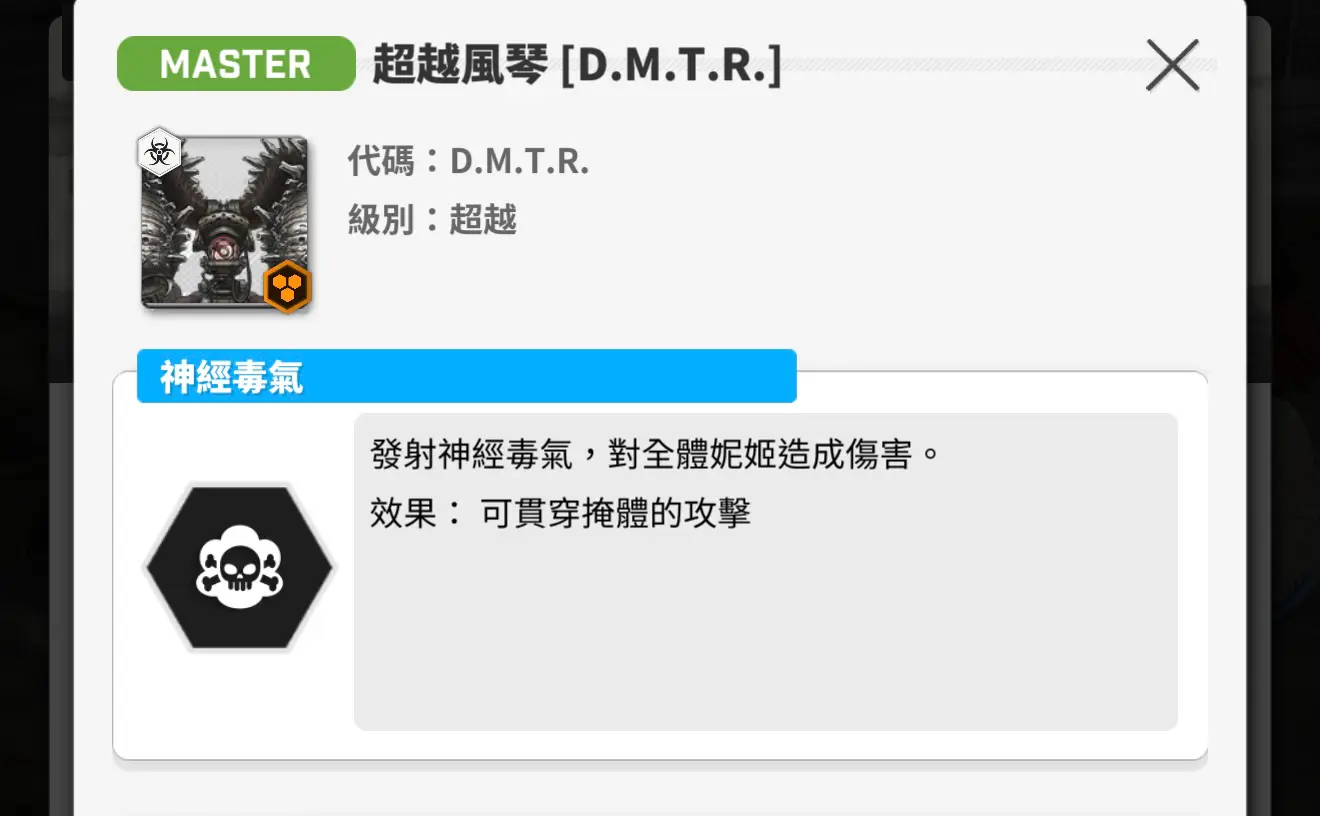Viewport: 1320px width, 816px height.
Task: Click the 發射神經毒氣 description sentence
Action: coord(656,456)
